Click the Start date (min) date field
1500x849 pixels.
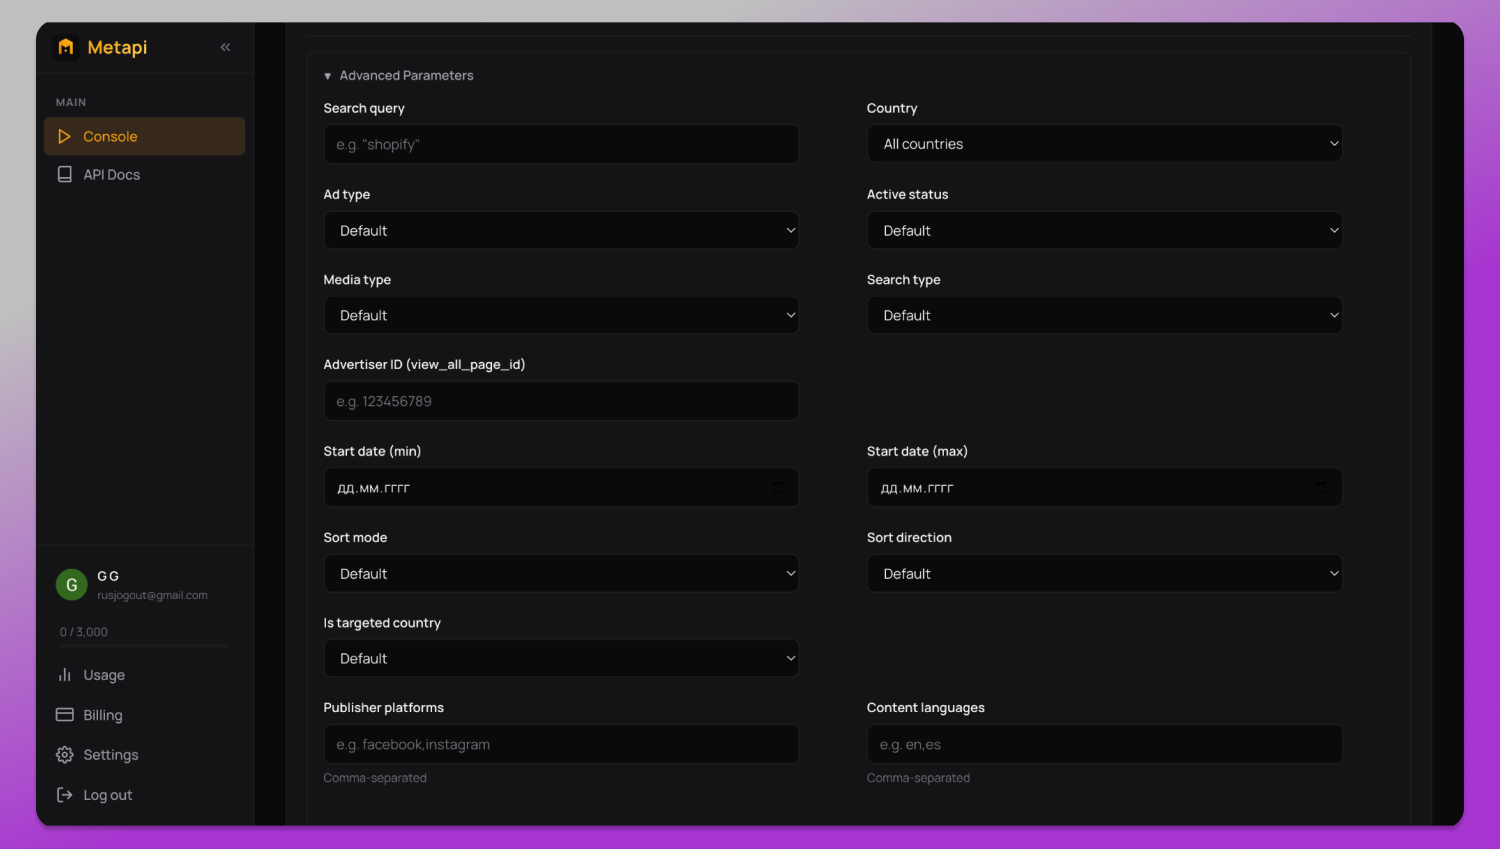pos(561,488)
